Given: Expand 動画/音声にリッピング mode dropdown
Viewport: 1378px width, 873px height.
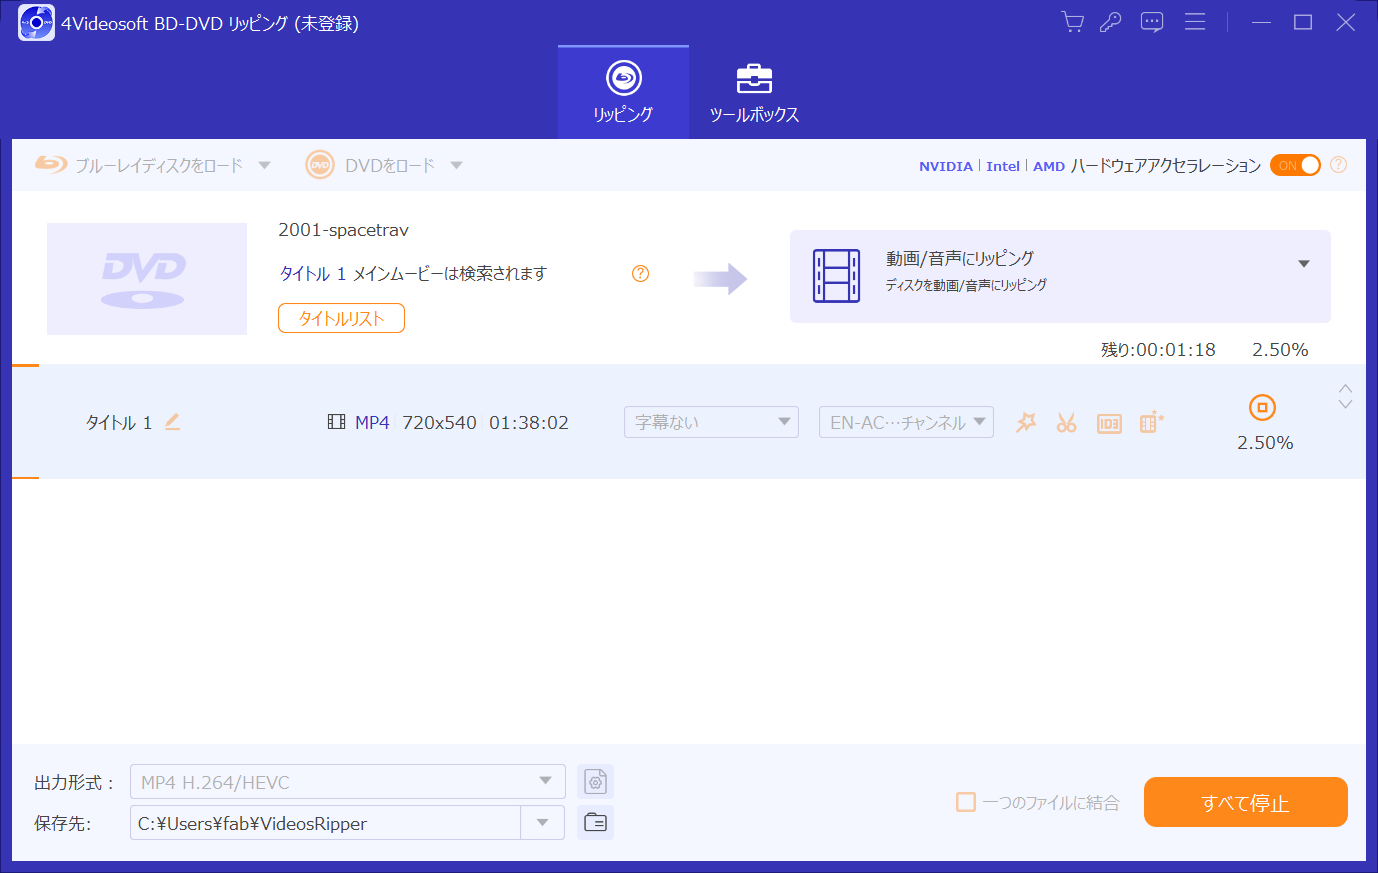Looking at the screenshot, I should pyautogui.click(x=1304, y=264).
